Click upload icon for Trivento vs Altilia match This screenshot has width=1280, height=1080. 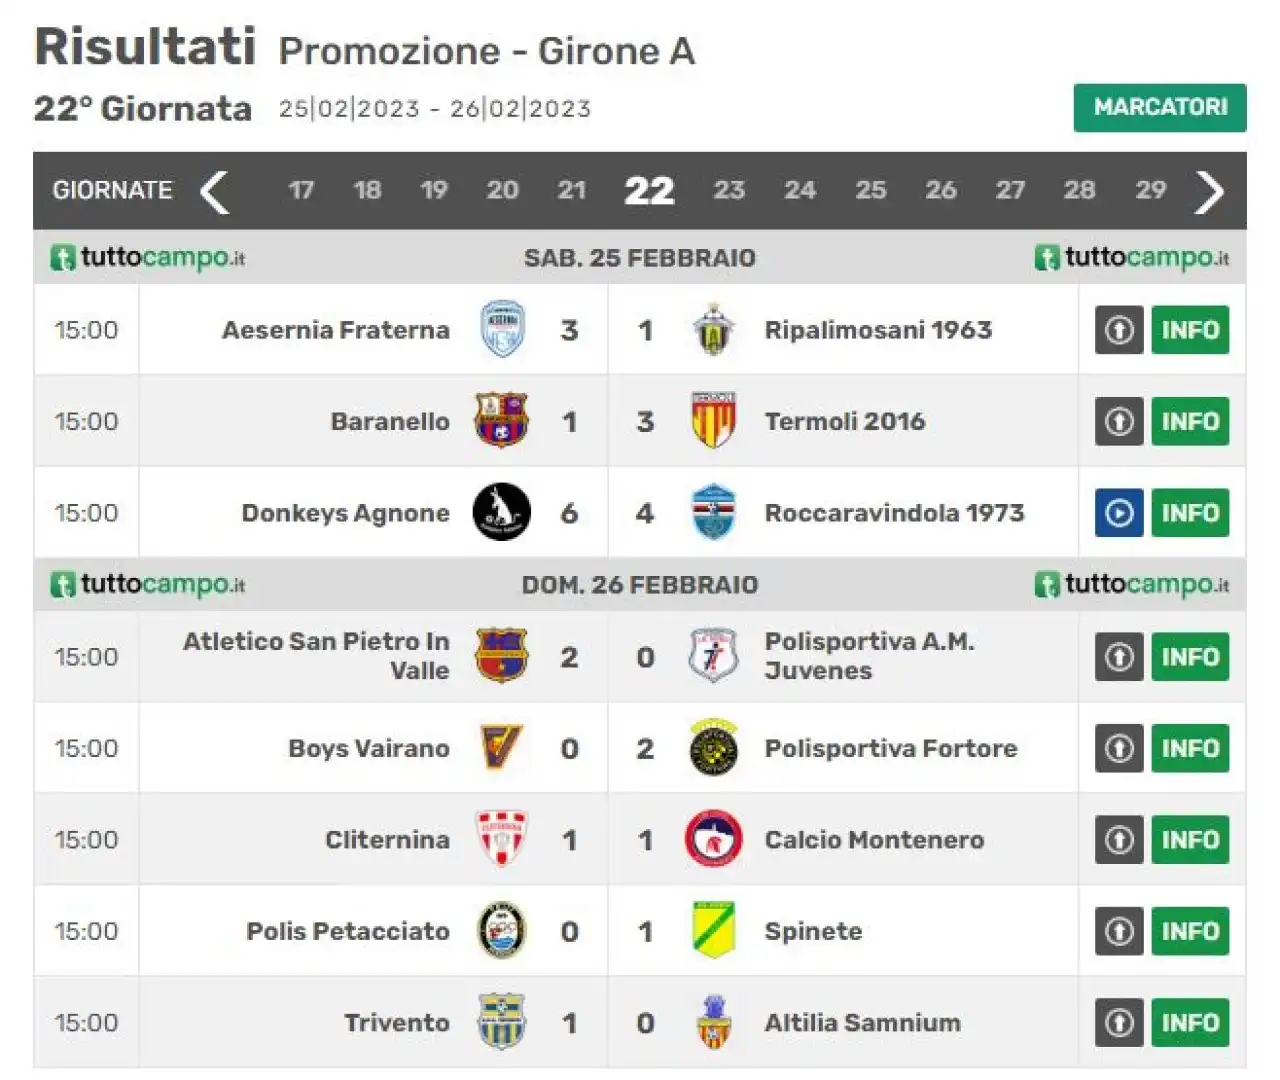1119,1022
